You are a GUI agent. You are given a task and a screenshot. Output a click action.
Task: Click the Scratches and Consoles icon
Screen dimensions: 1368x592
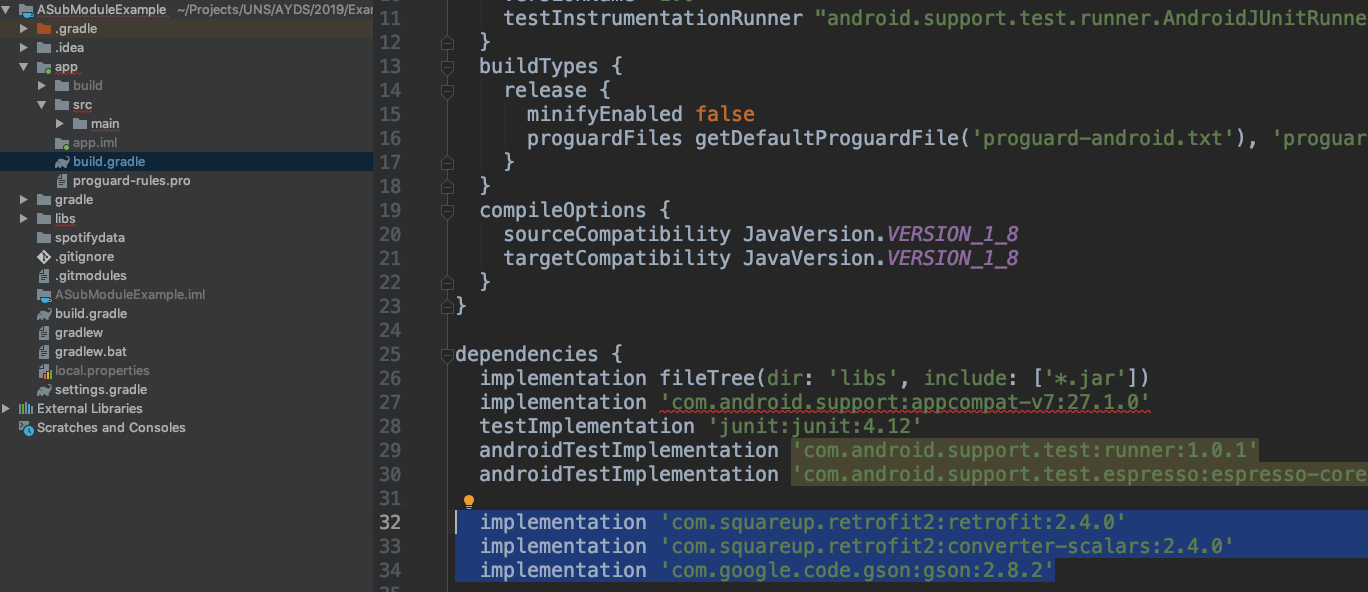26,427
